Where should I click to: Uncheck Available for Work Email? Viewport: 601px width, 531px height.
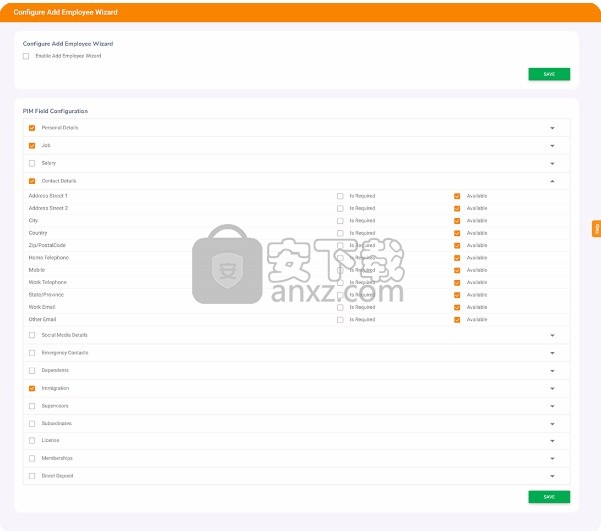point(457,307)
